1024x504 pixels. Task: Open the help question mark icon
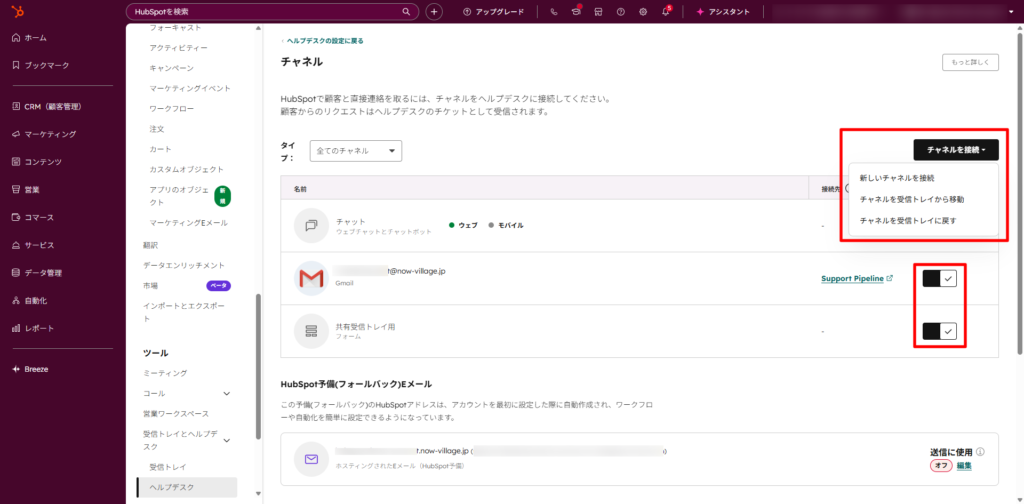[620, 12]
